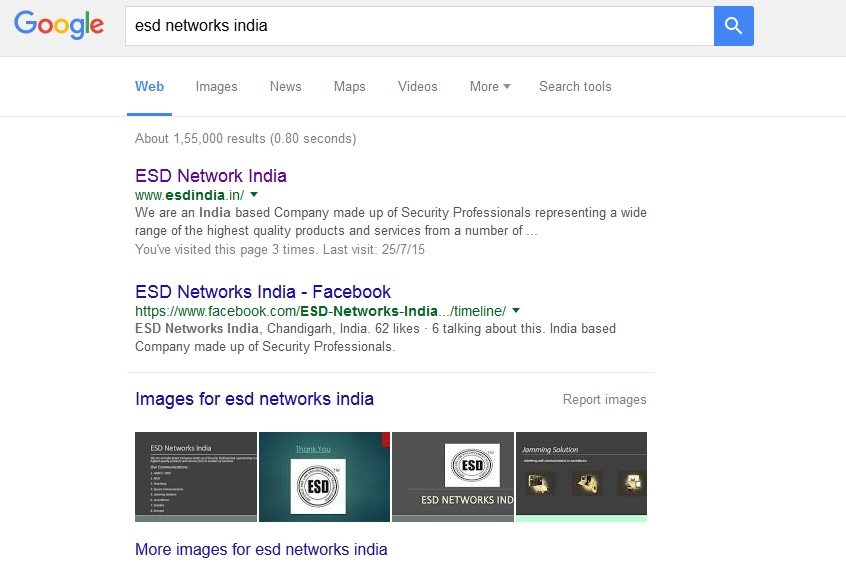Click the blue search magnifier button
The image size is (846, 570).
point(733,26)
